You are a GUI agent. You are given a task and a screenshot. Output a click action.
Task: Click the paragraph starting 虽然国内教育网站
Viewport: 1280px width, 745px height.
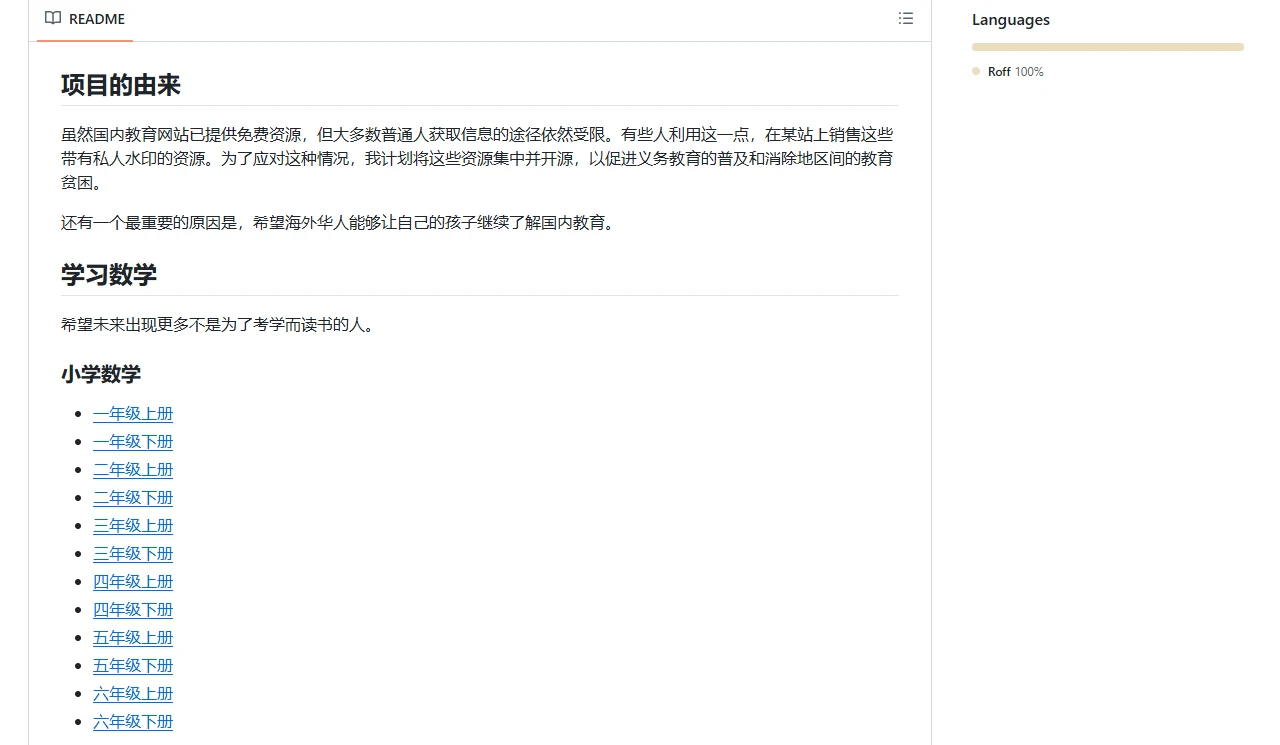click(479, 159)
